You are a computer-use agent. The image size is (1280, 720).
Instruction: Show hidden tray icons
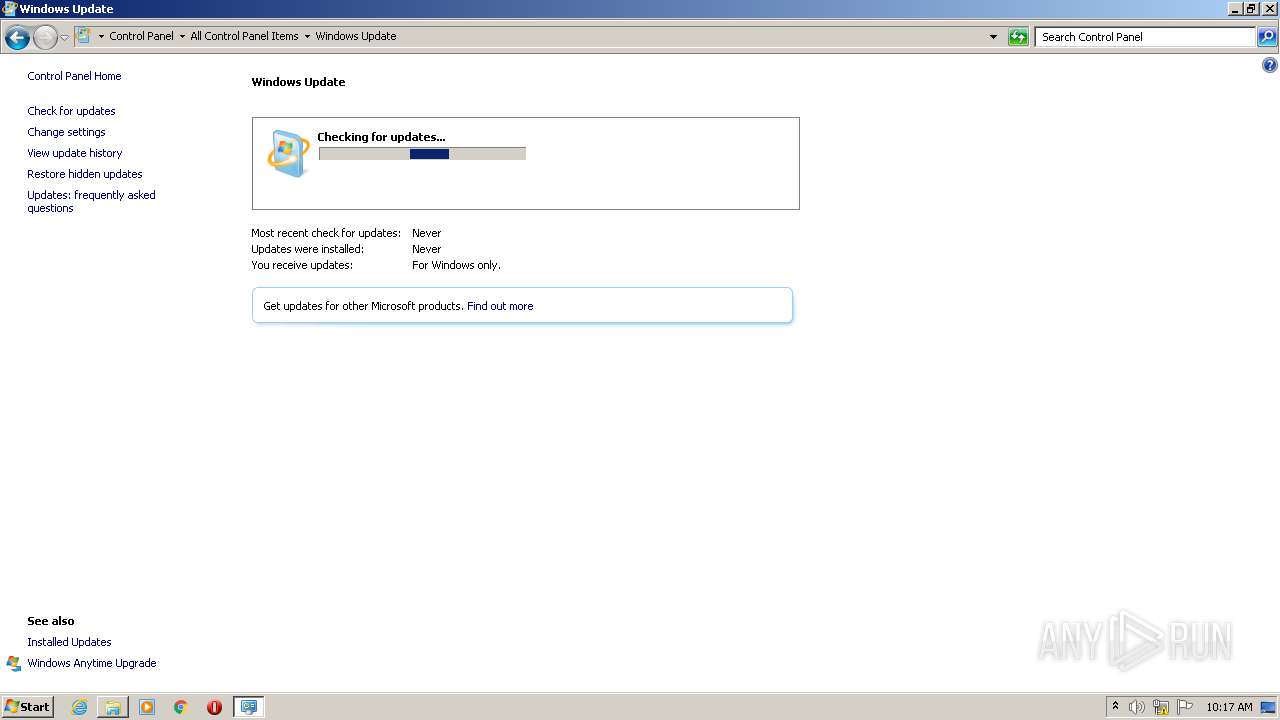1115,707
